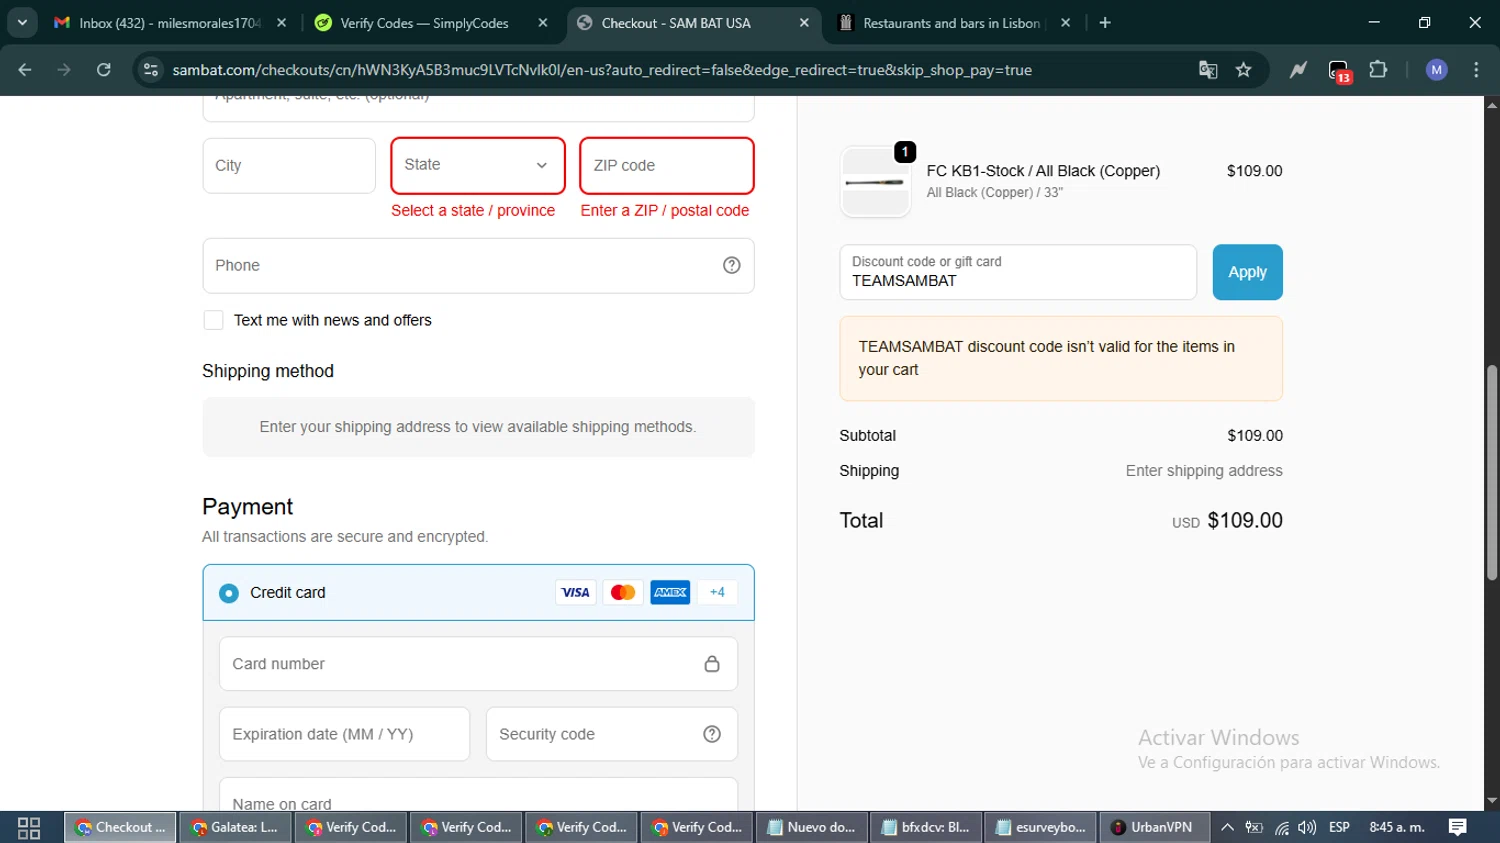Viewport: 1500px width, 843px height.
Task: Check Text me with news and offers
Action: tap(213, 320)
